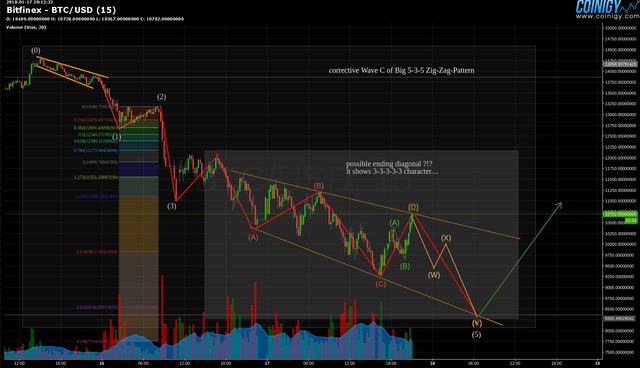
Task: Click the 9000 price axis label
Action: point(620,287)
